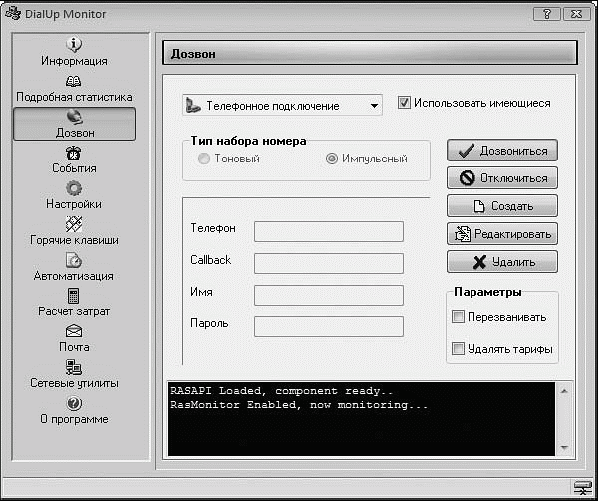
Task: Select the Тоновый radio button
Action: tap(204, 158)
